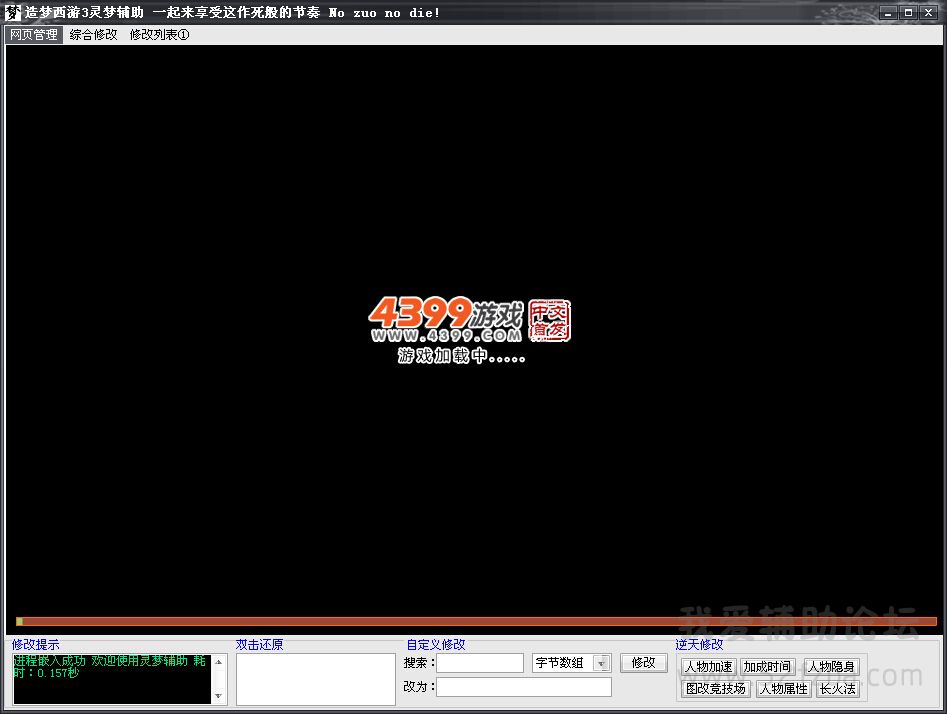Click the scroll-down arrow in 修改提示 log
The height and width of the screenshot is (714, 947).
[219, 696]
